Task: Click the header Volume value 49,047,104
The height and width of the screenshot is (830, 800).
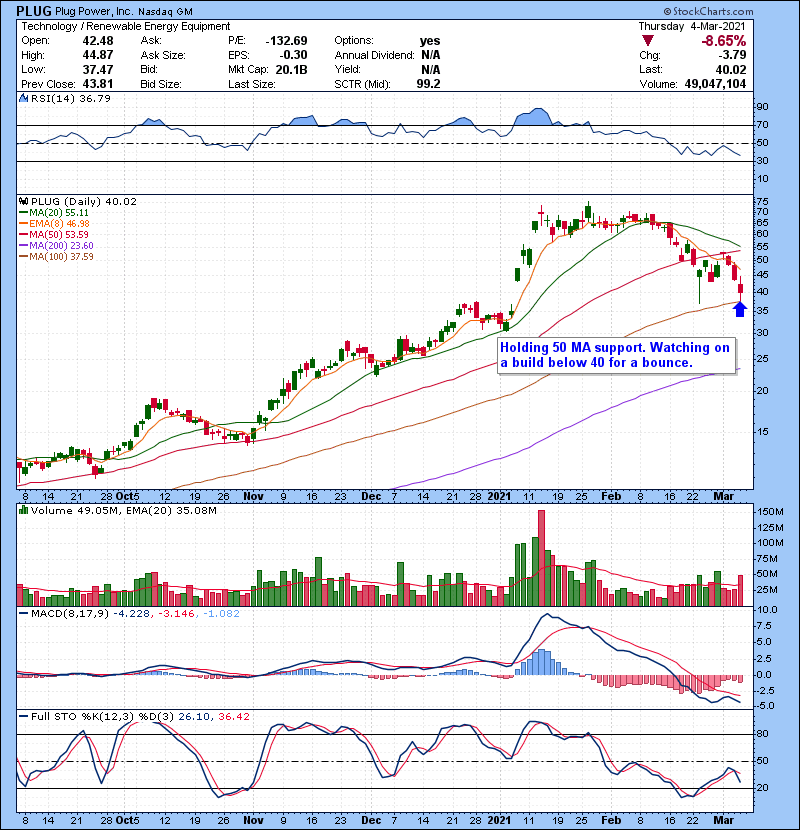Action: point(715,84)
